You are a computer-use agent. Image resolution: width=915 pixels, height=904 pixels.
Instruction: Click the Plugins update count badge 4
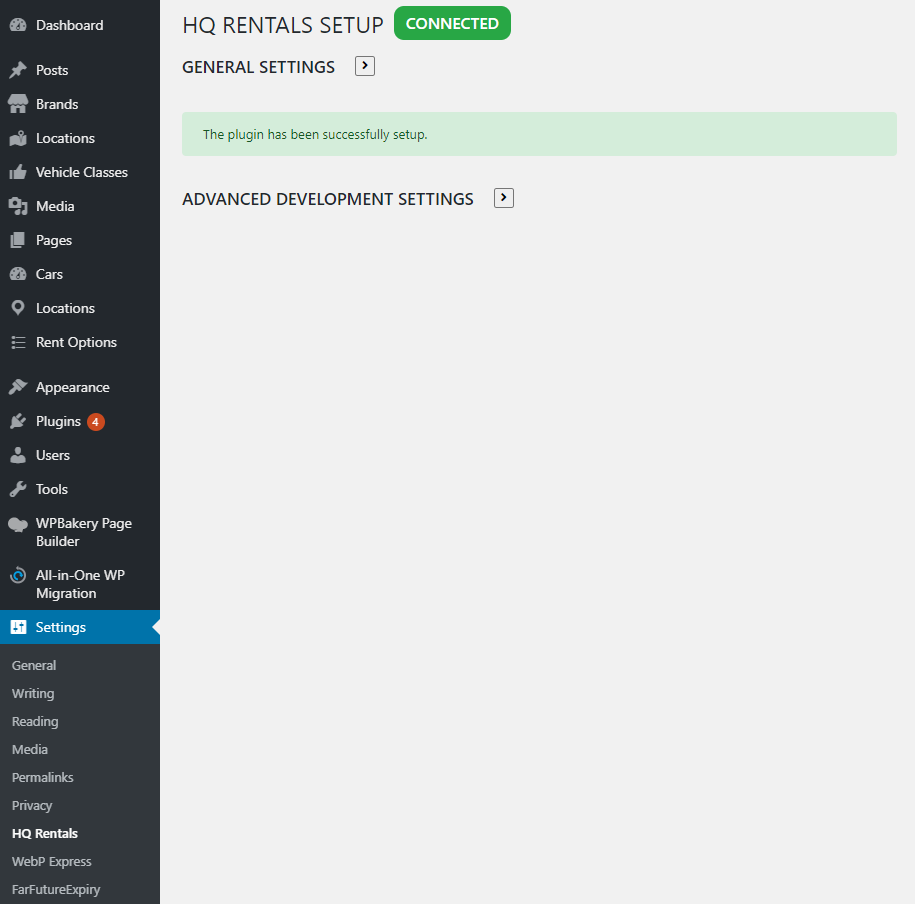(96, 421)
